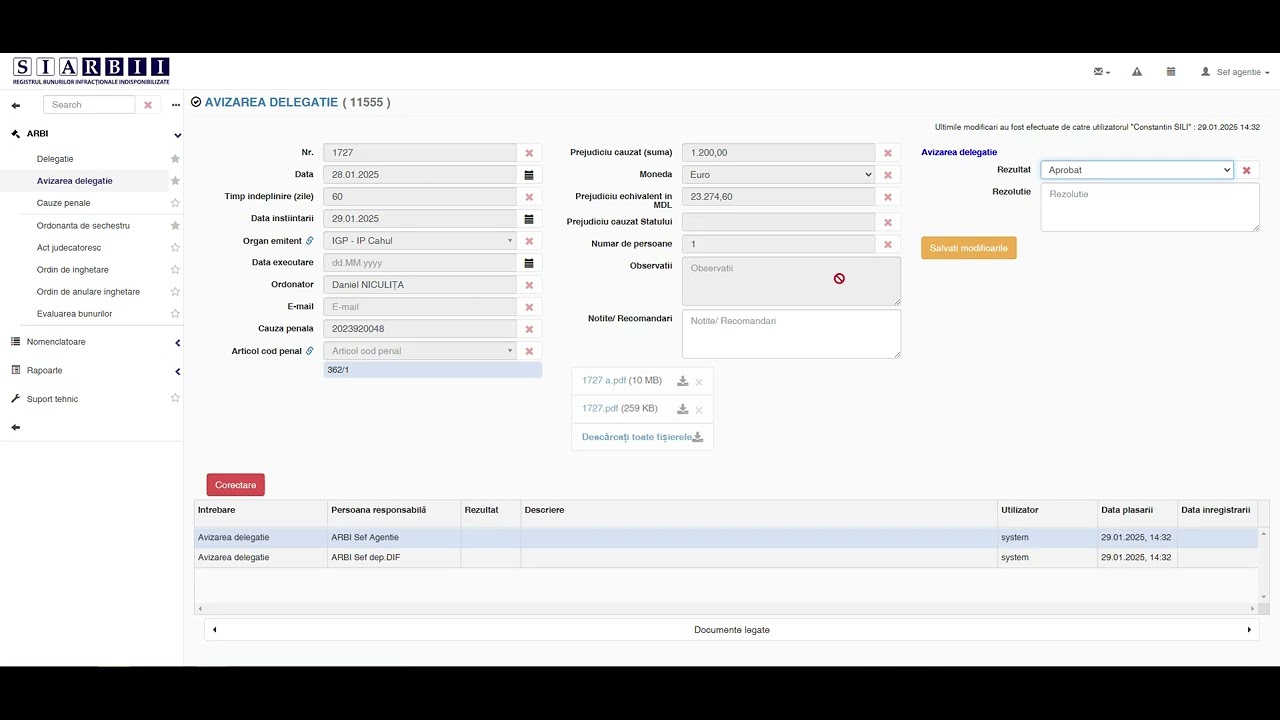This screenshot has width=1280, height=720.
Task: Toggle favorite star for Delegatie
Action: click(175, 159)
